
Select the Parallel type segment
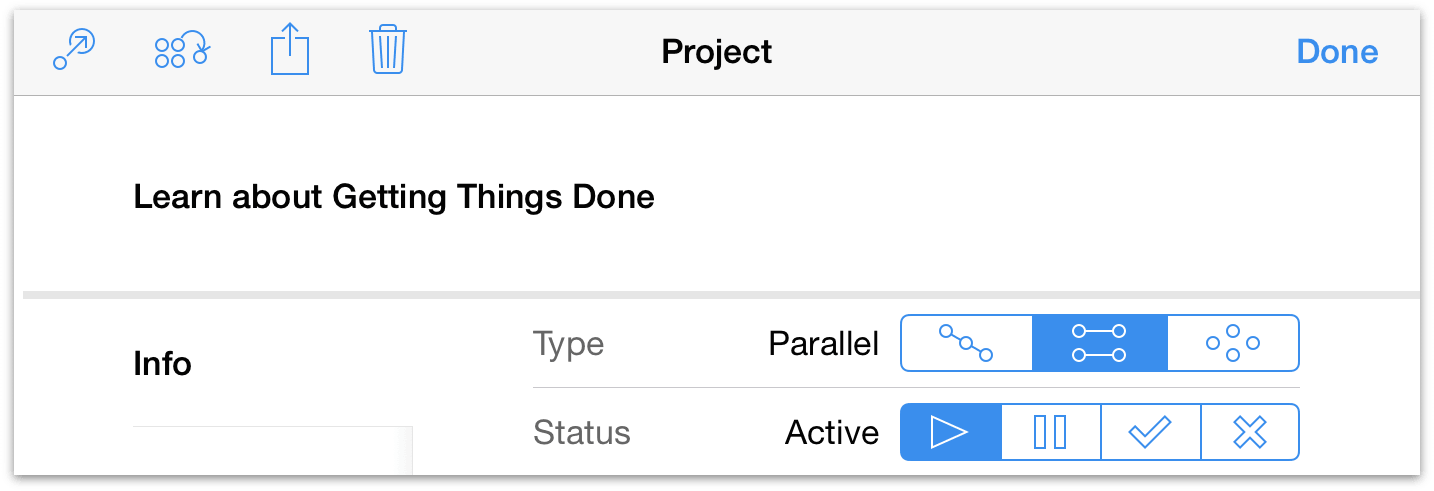1099,344
